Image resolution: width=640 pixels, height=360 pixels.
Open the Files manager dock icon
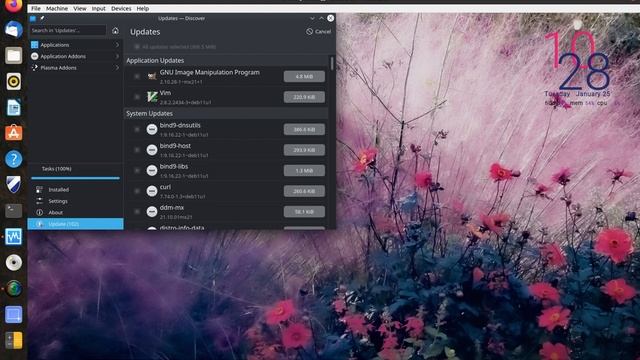click(x=13, y=56)
